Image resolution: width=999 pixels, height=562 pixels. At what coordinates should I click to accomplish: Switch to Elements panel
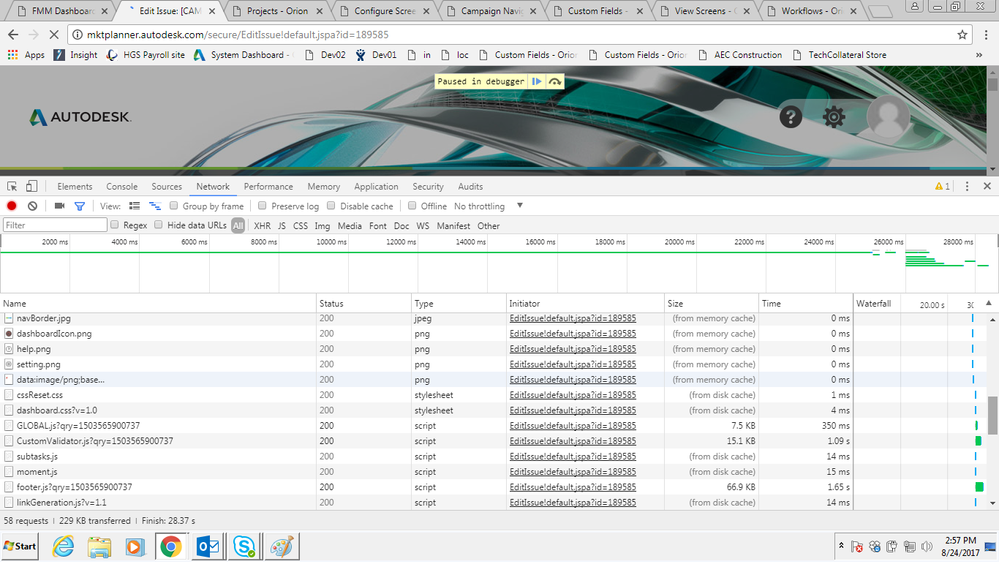click(x=75, y=187)
